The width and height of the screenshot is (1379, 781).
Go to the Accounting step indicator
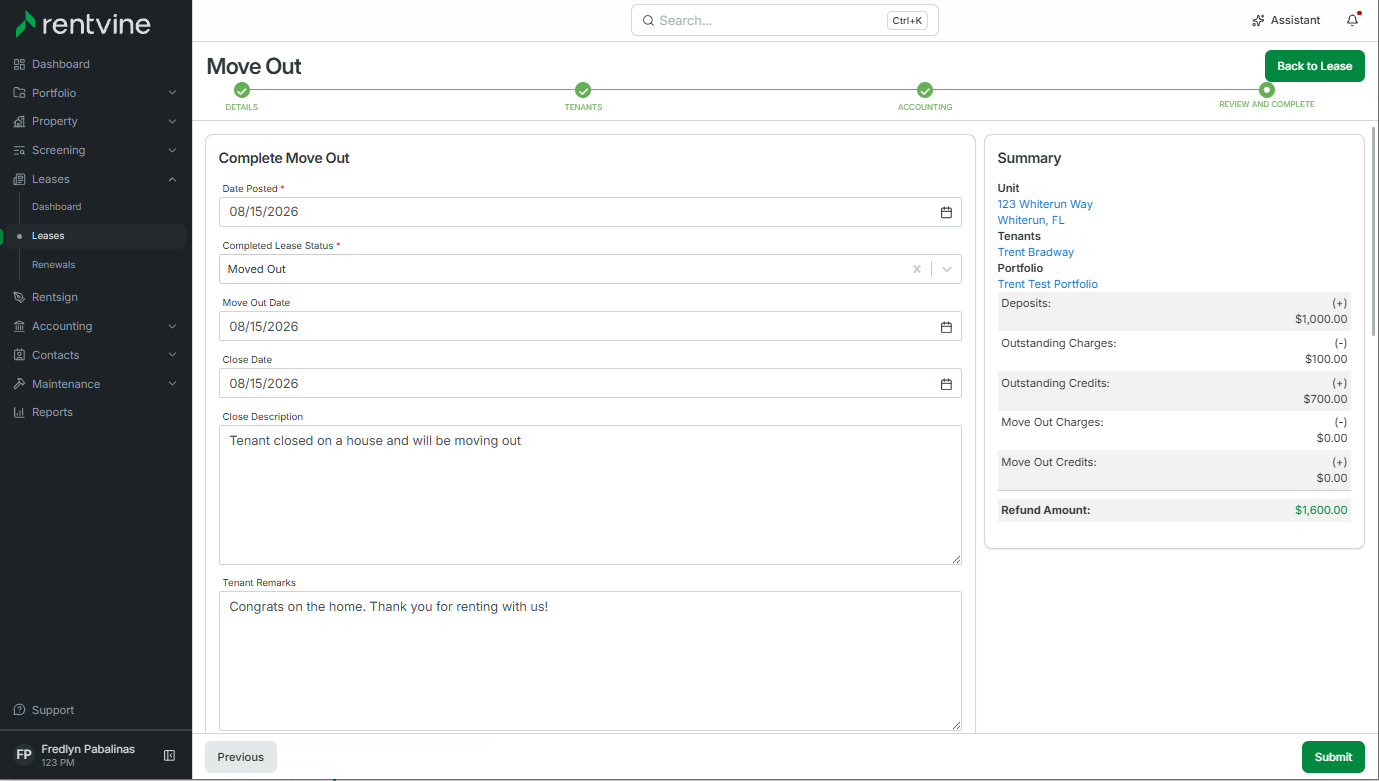(x=925, y=96)
